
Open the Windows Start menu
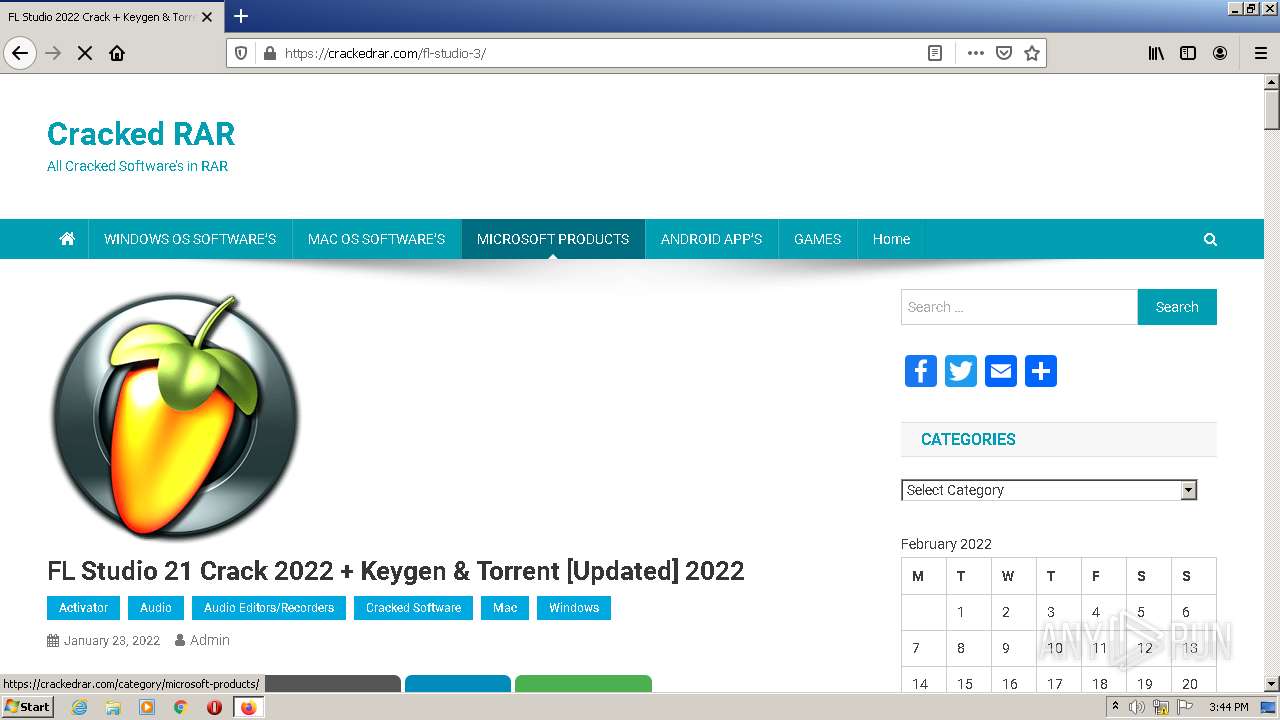click(28, 707)
